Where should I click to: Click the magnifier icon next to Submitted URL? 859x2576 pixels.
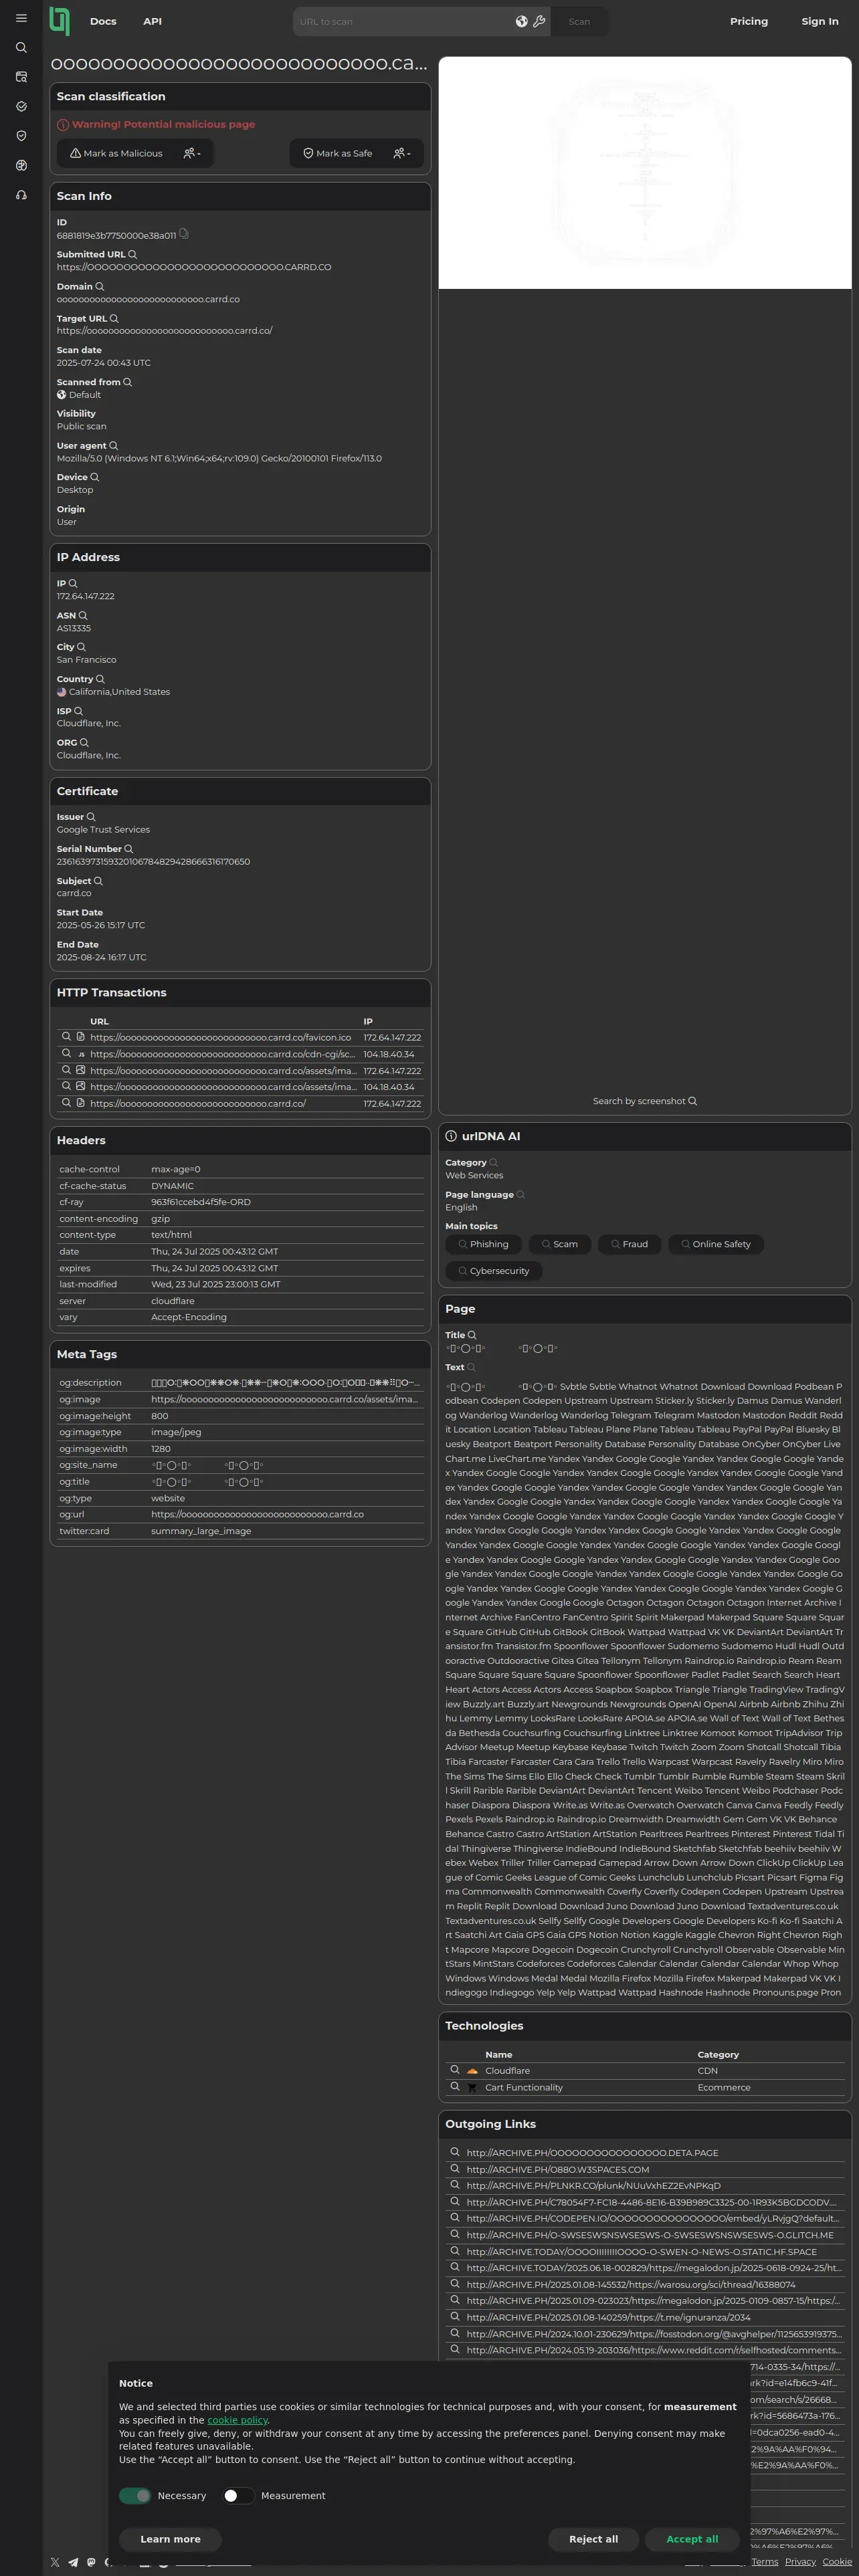(x=132, y=254)
